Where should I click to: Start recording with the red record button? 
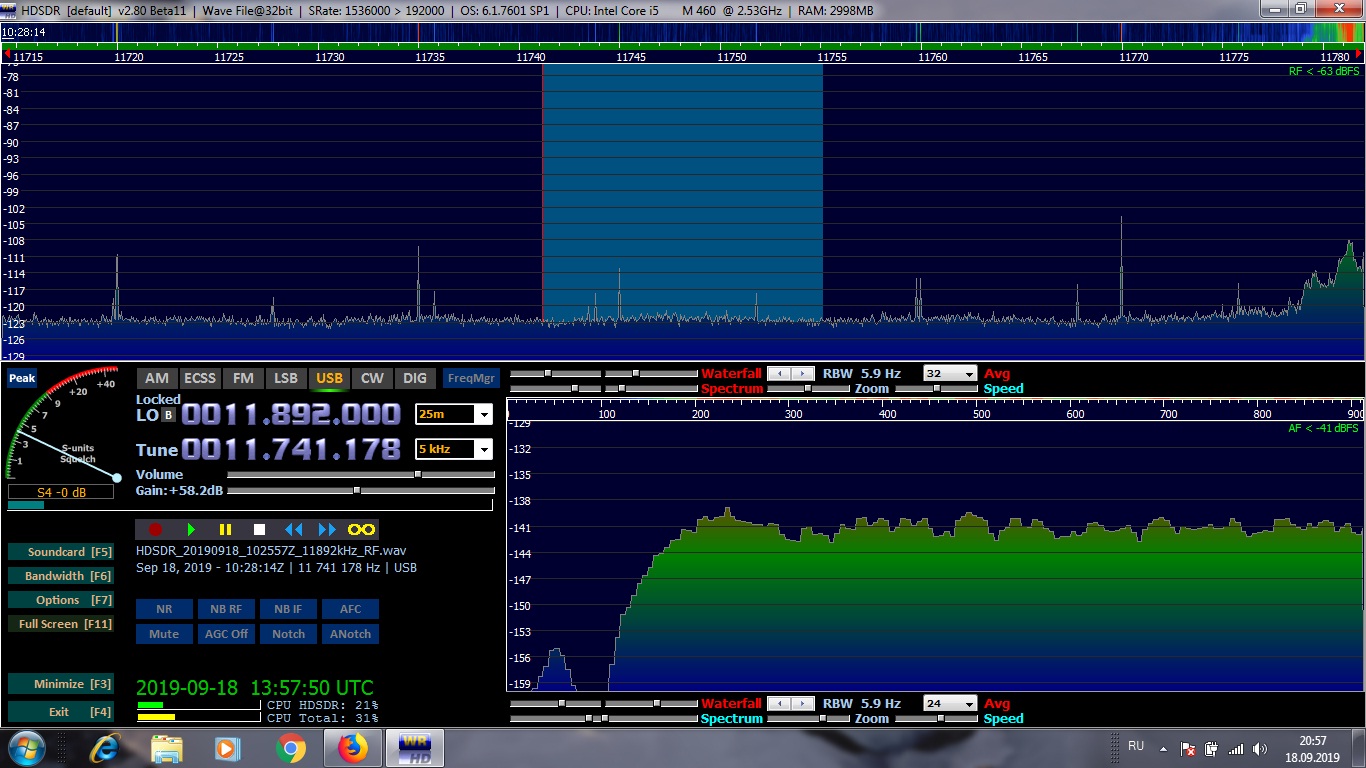[x=155, y=529]
